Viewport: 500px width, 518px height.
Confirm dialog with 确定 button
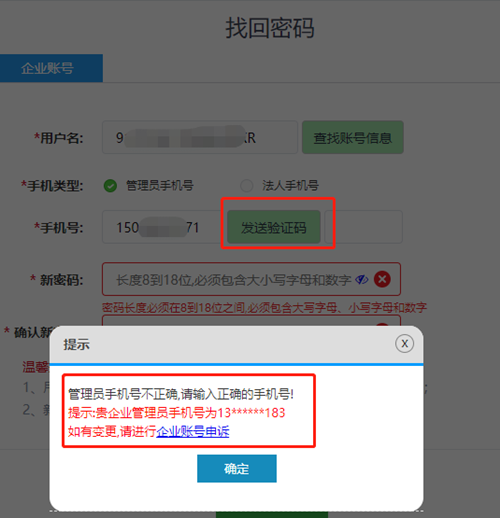tap(237, 468)
